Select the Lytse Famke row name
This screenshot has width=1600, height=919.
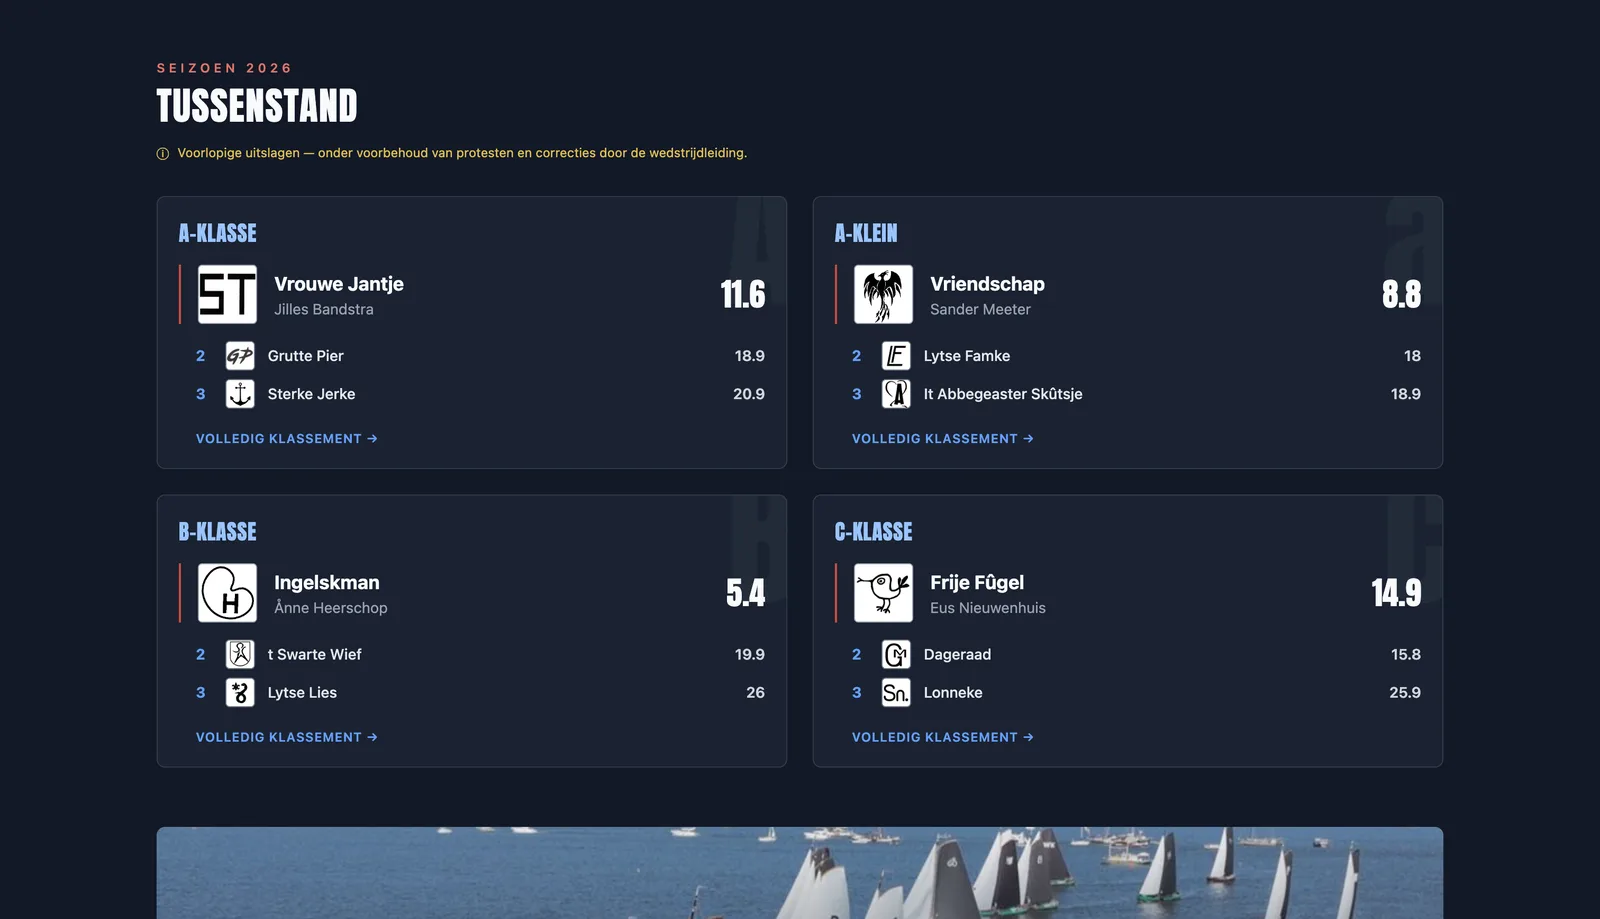pos(967,356)
